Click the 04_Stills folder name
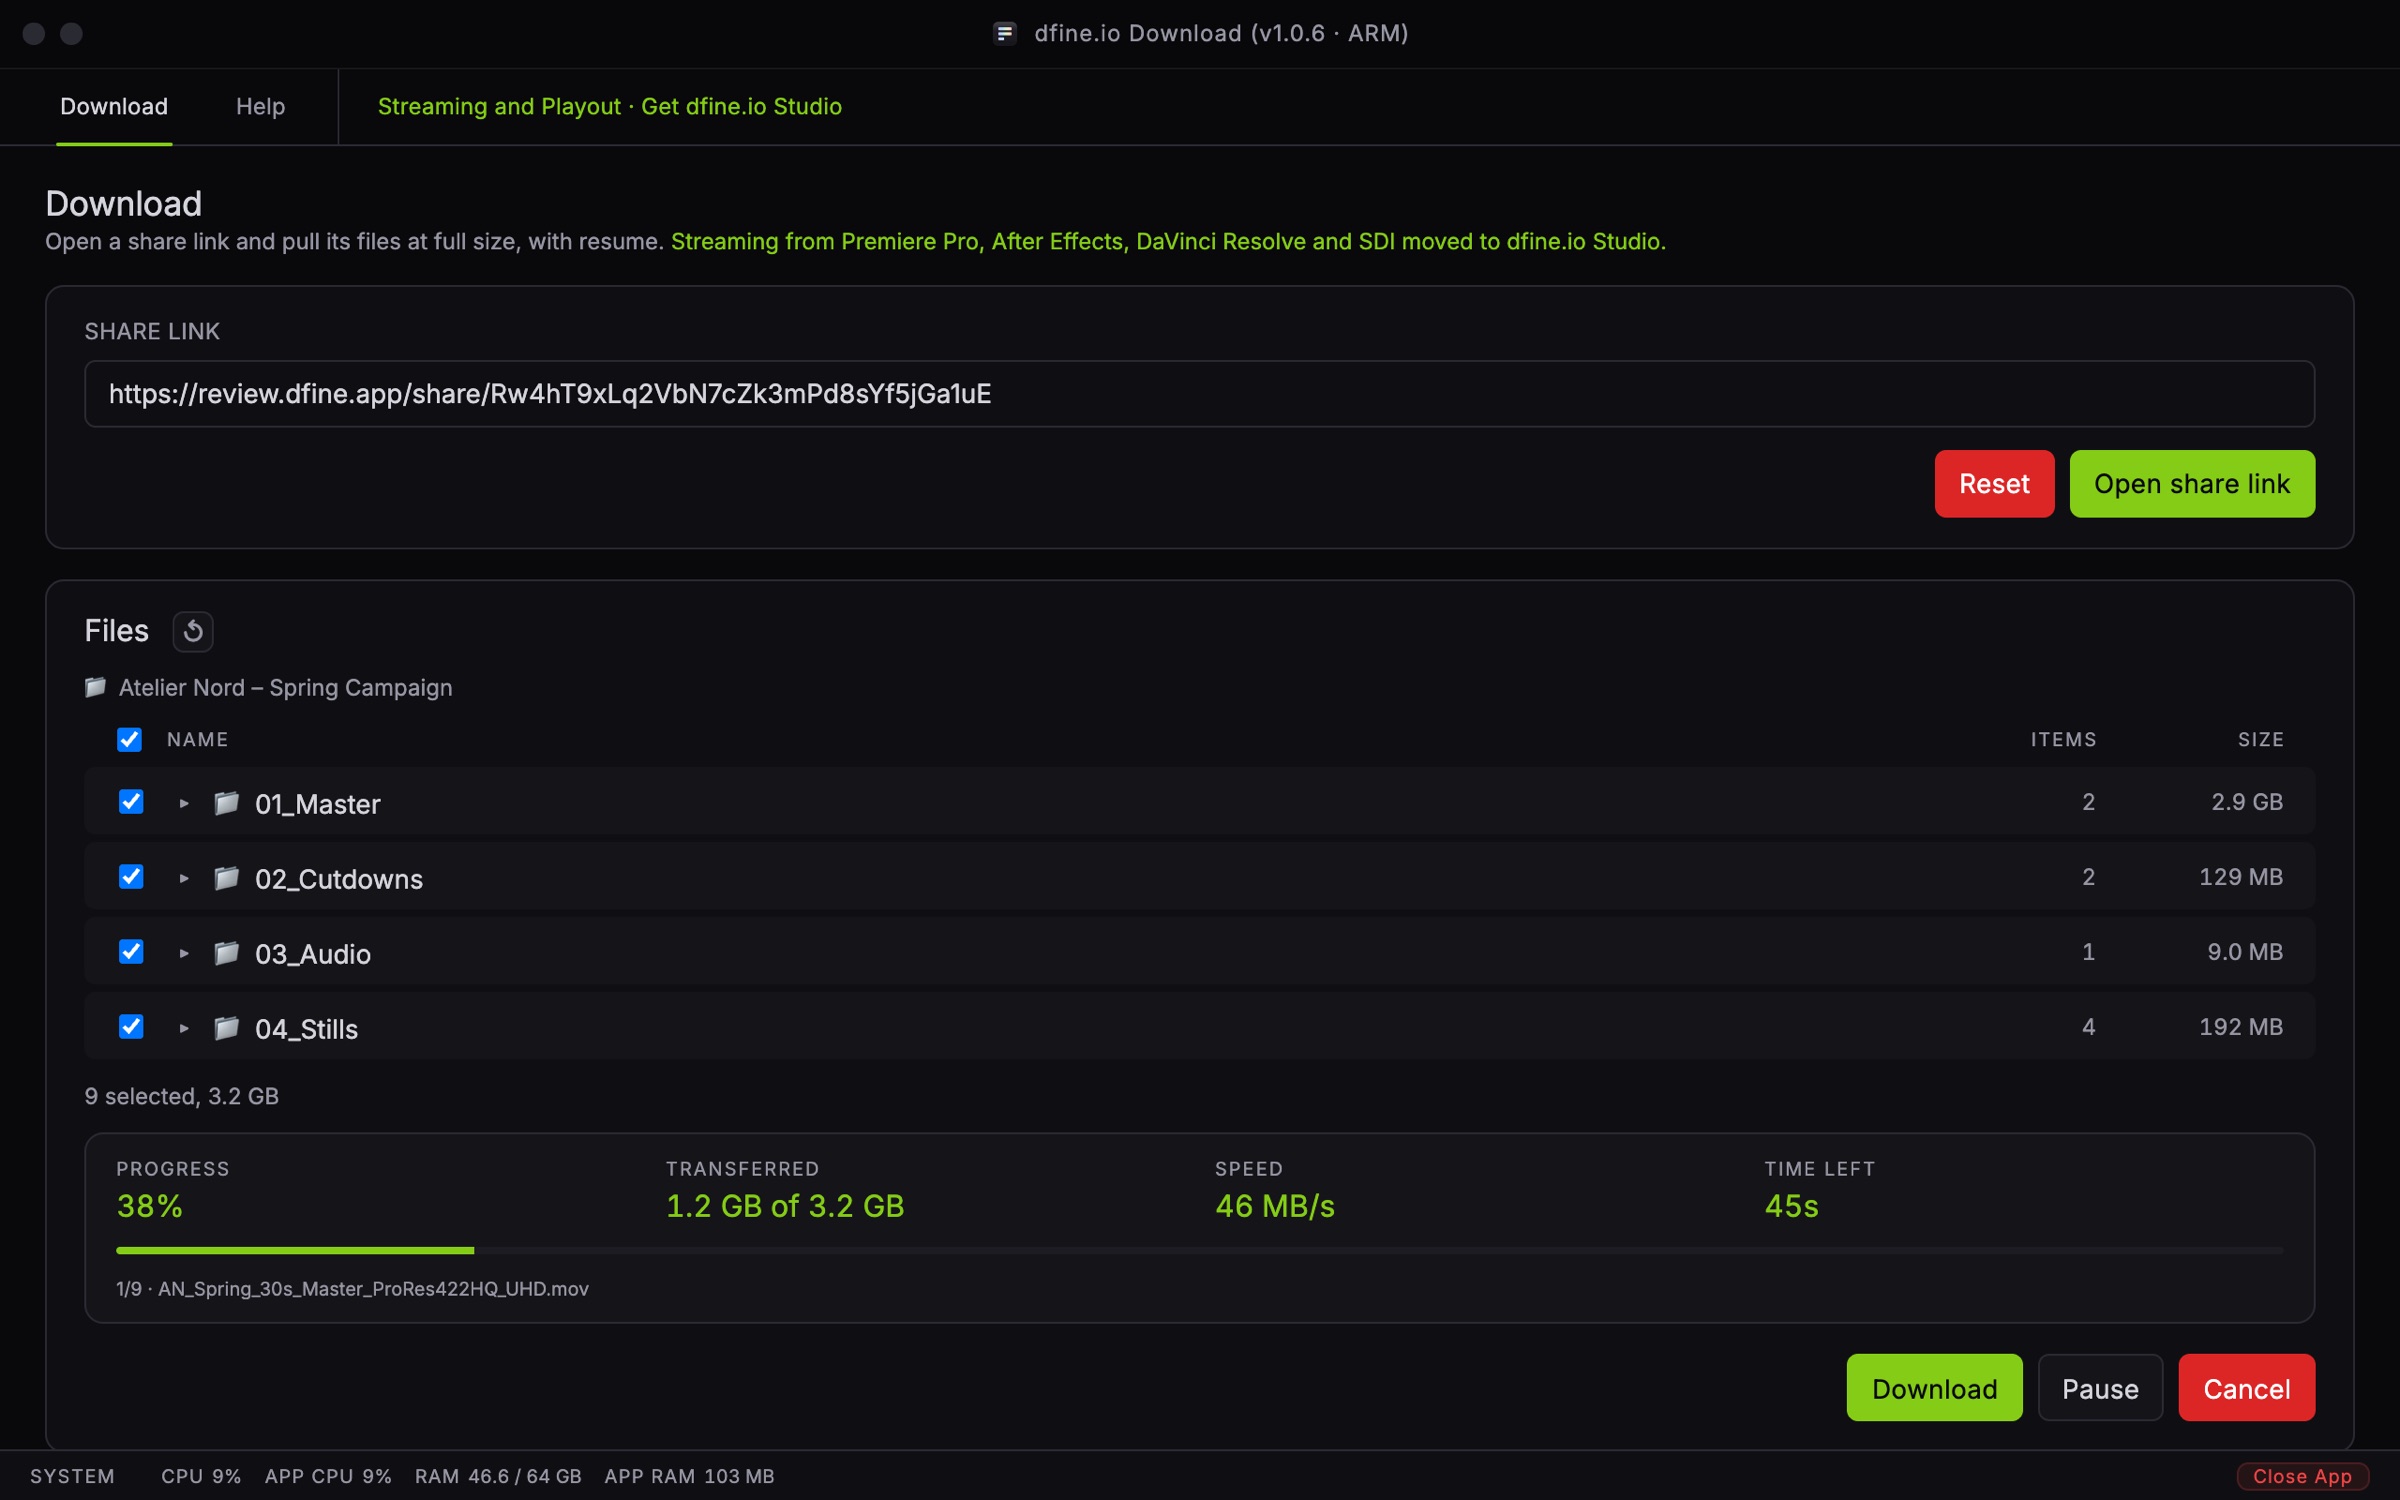Image resolution: width=2400 pixels, height=1500 pixels. 306,1029
